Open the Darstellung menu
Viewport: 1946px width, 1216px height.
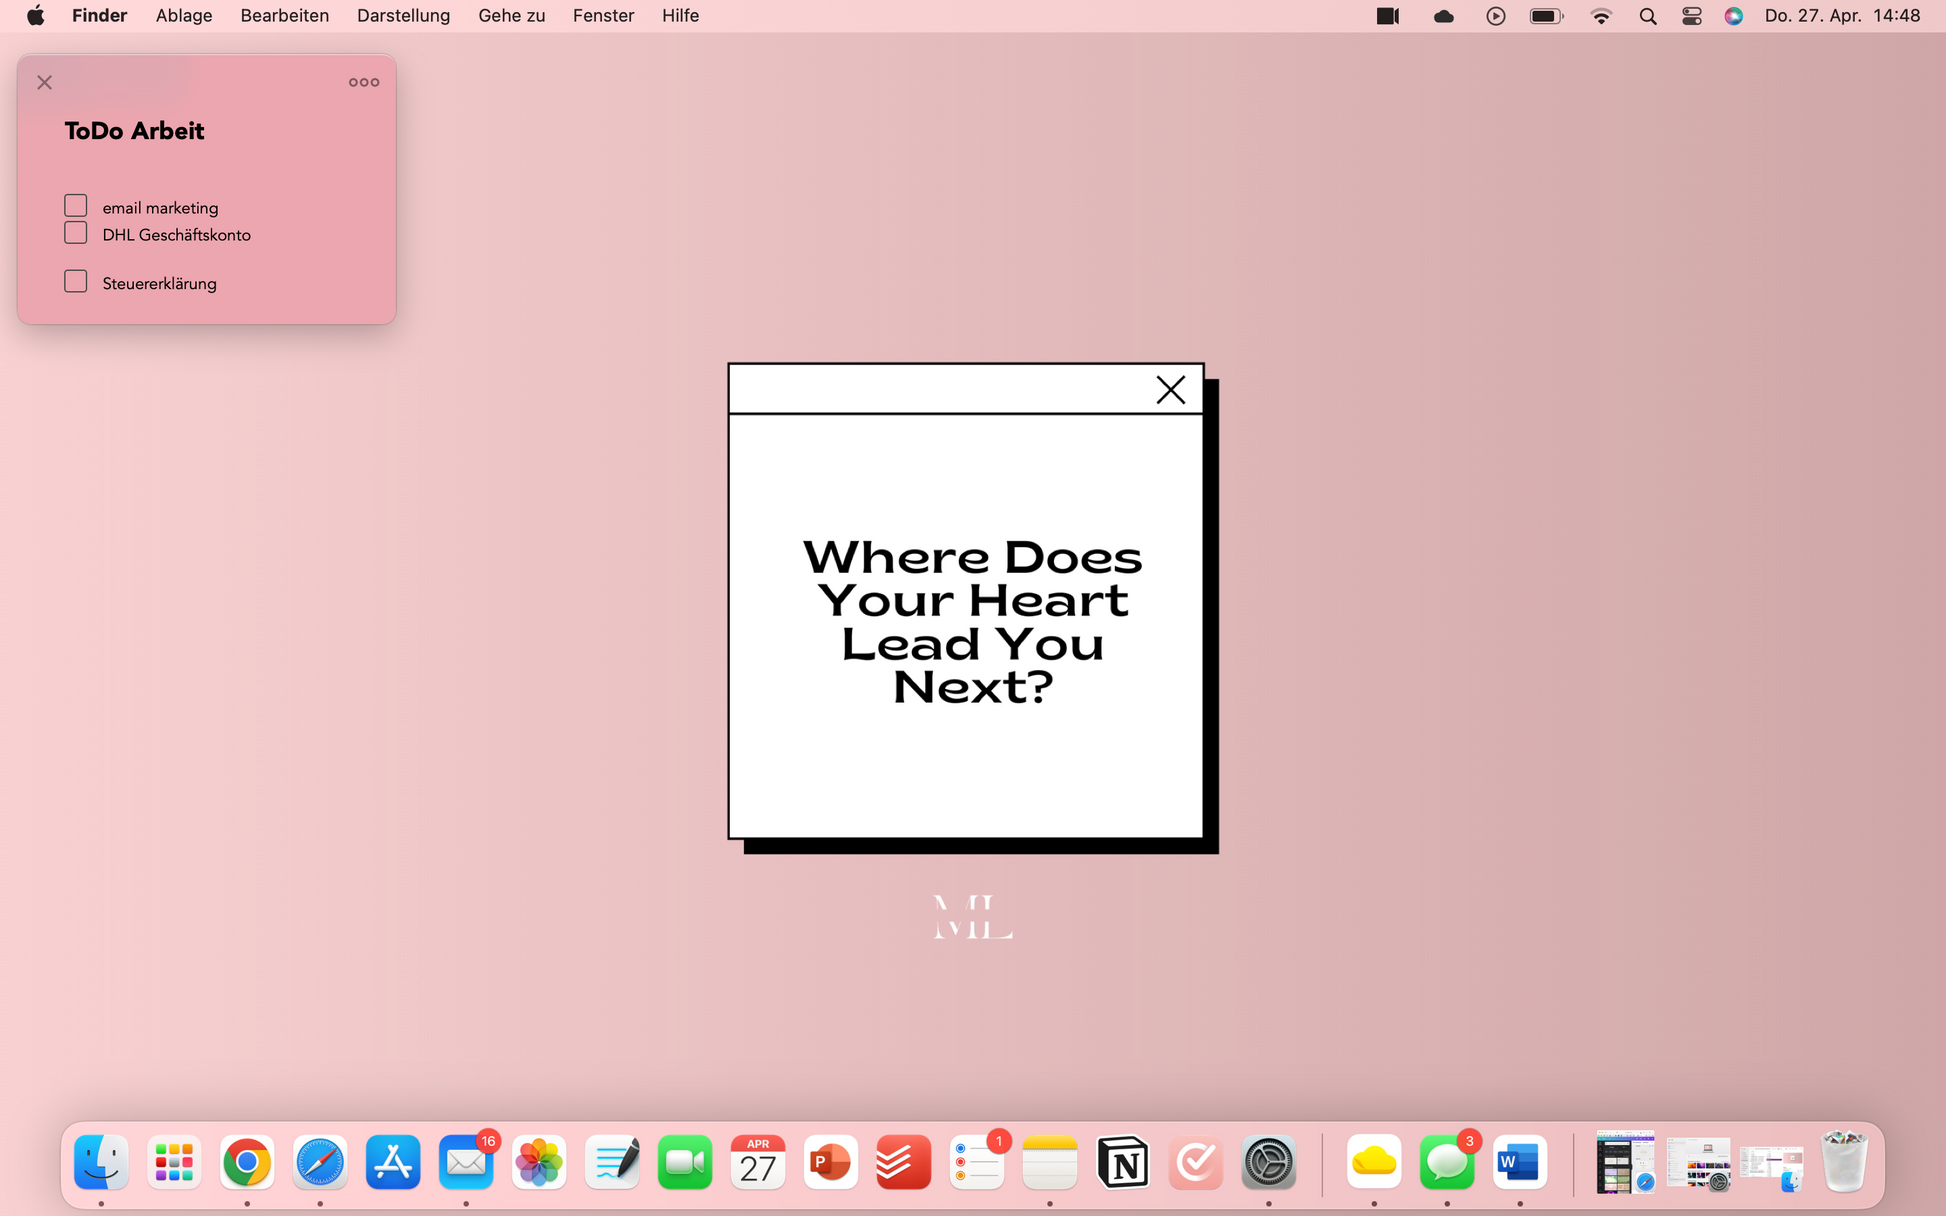[x=403, y=16]
